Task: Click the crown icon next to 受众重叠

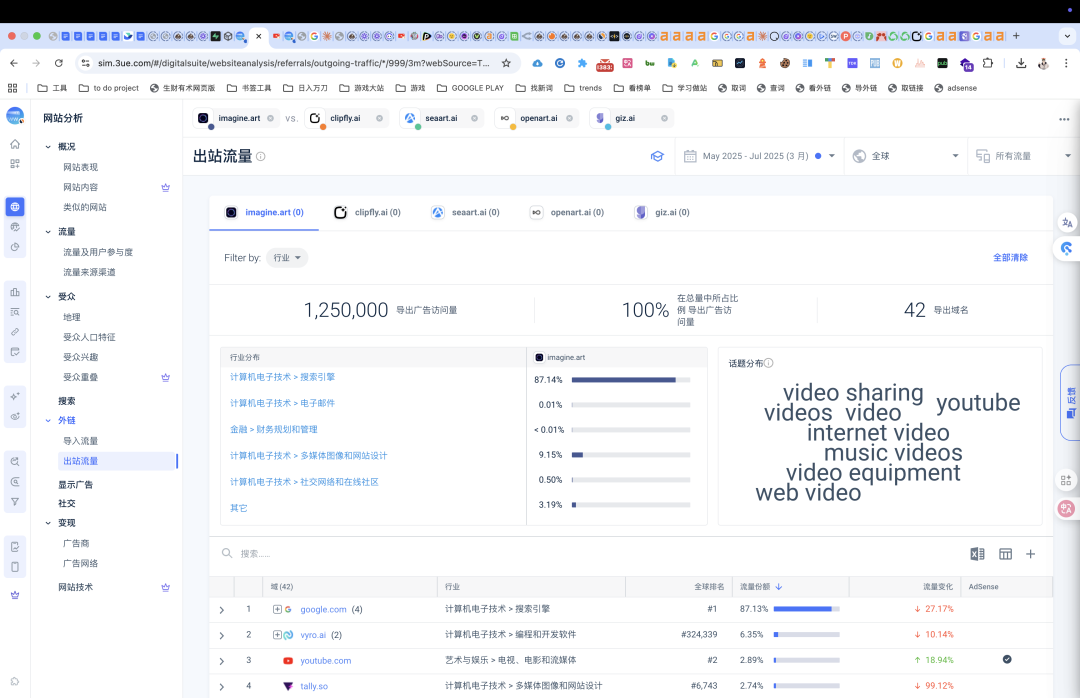Action: pos(165,378)
